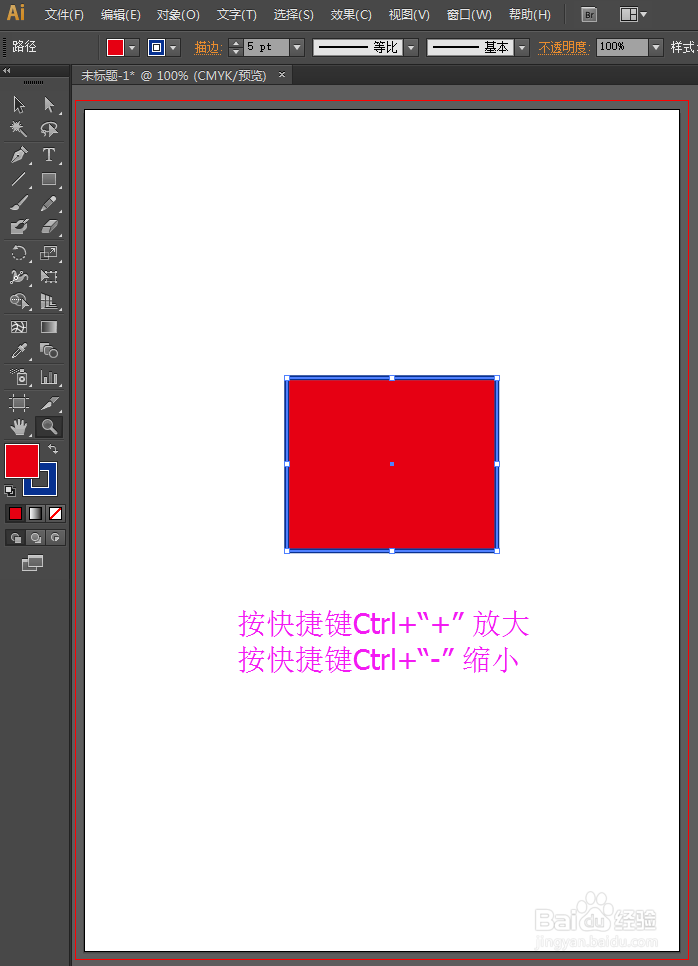Image resolution: width=698 pixels, height=966 pixels.
Task: Open the opacity 100% dropdown arrow
Action: pos(655,47)
